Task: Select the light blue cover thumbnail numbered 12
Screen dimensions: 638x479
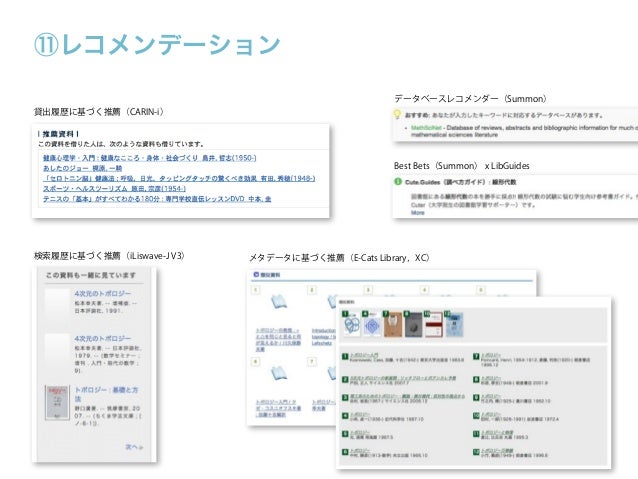Action: [x=454, y=325]
